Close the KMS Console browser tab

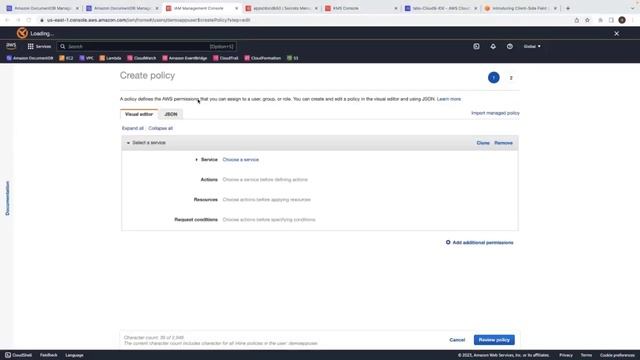tap(396, 8)
